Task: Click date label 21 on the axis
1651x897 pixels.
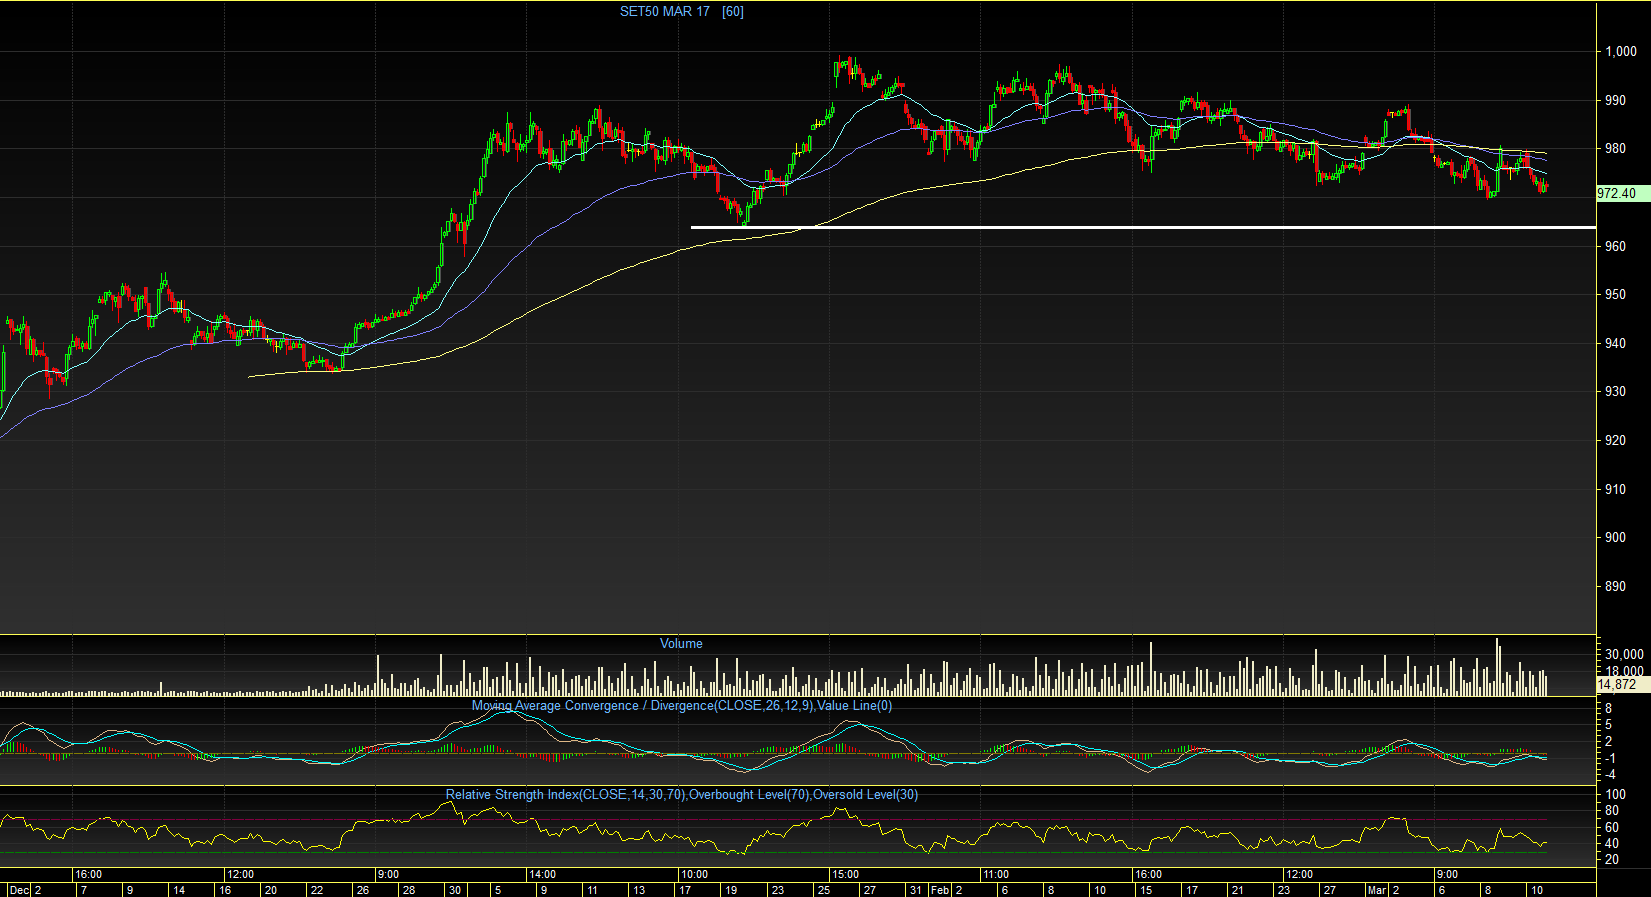Action: click(x=1237, y=890)
